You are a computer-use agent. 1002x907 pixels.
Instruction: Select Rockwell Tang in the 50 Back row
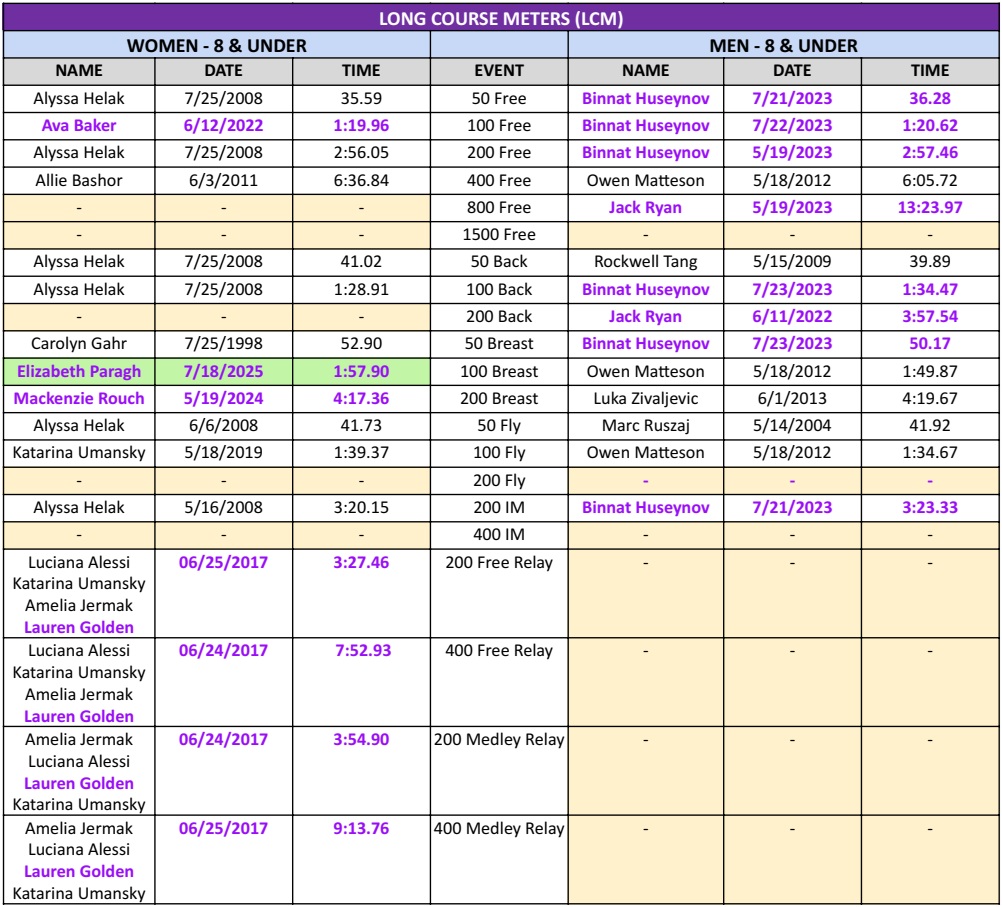[645, 262]
